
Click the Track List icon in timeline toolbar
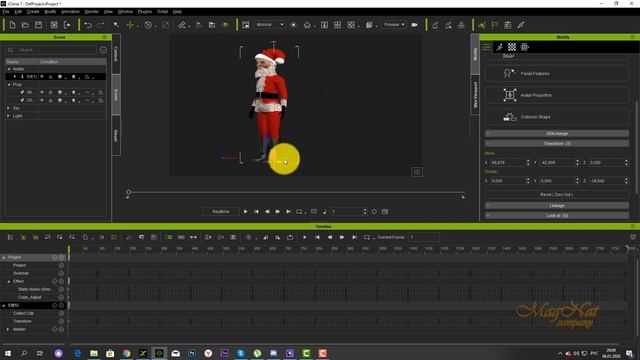[10, 237]
